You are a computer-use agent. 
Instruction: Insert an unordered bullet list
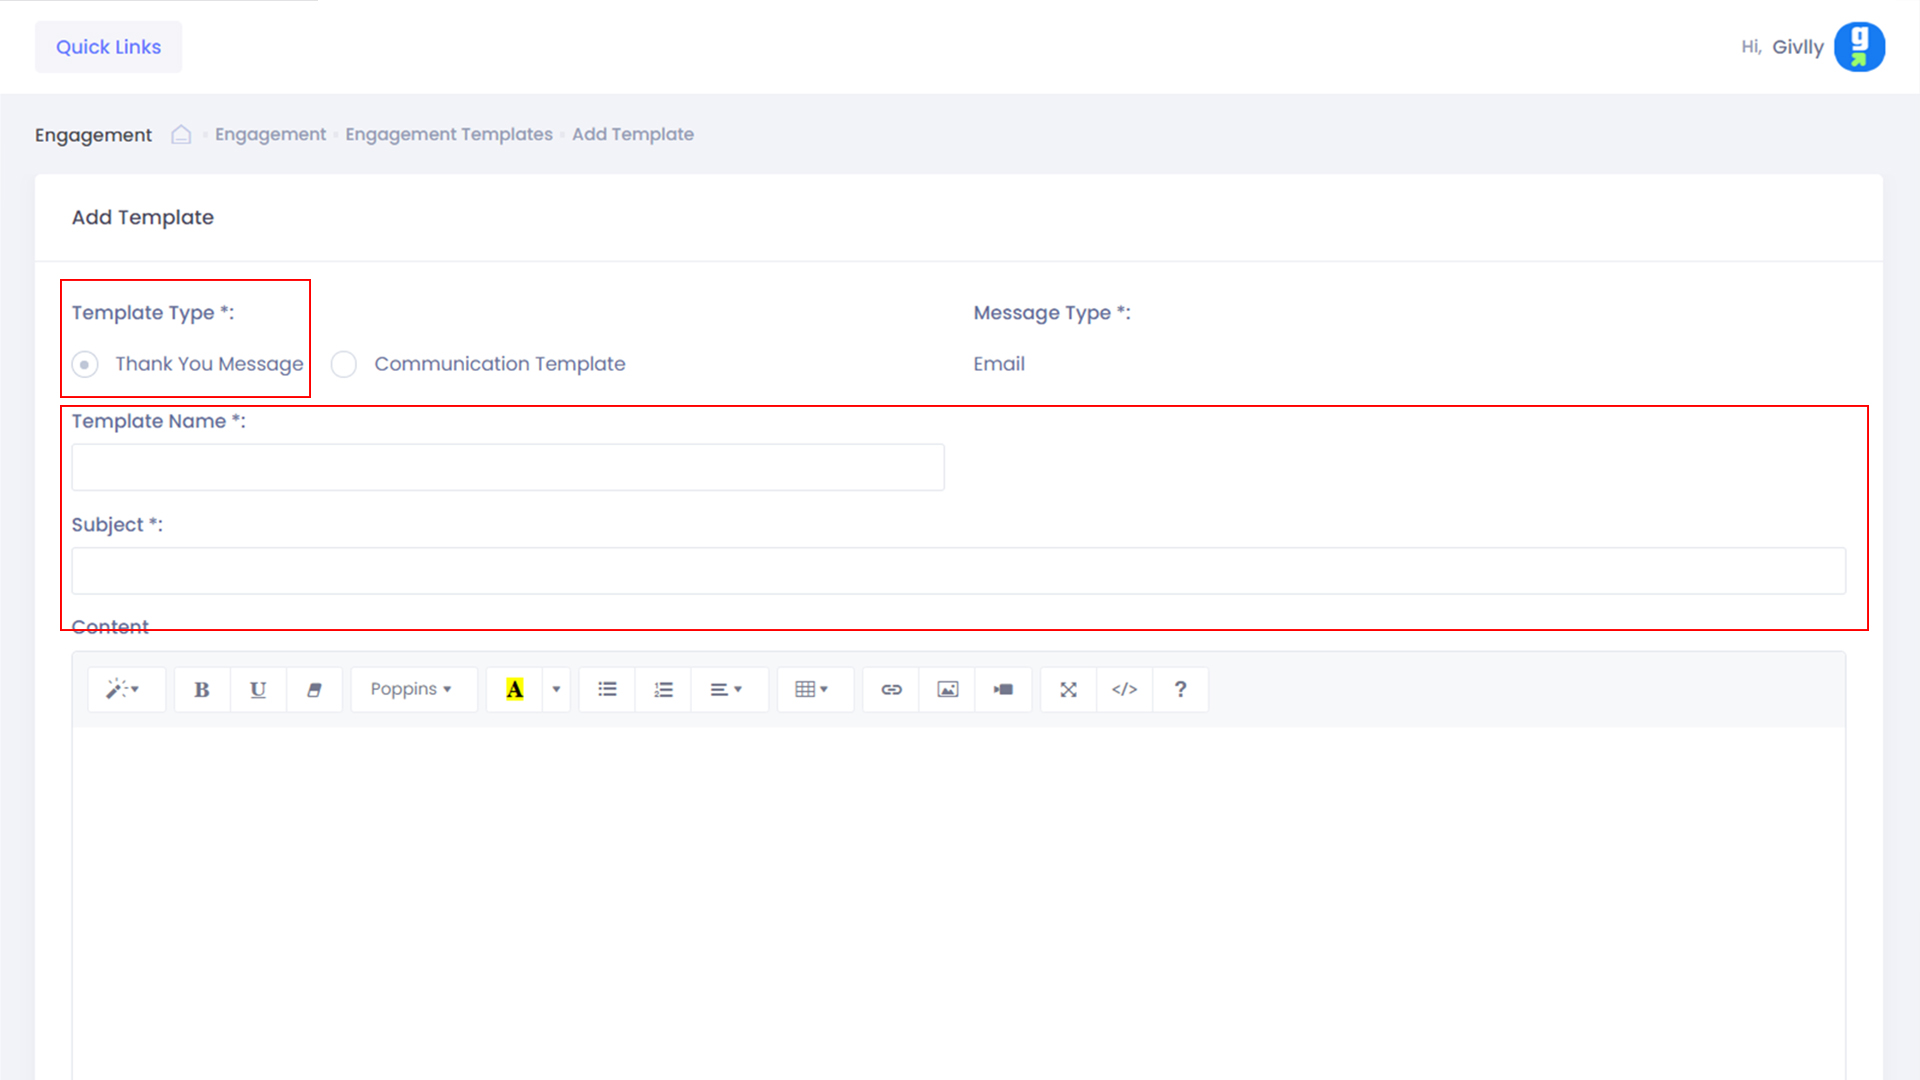coord(607,690)
